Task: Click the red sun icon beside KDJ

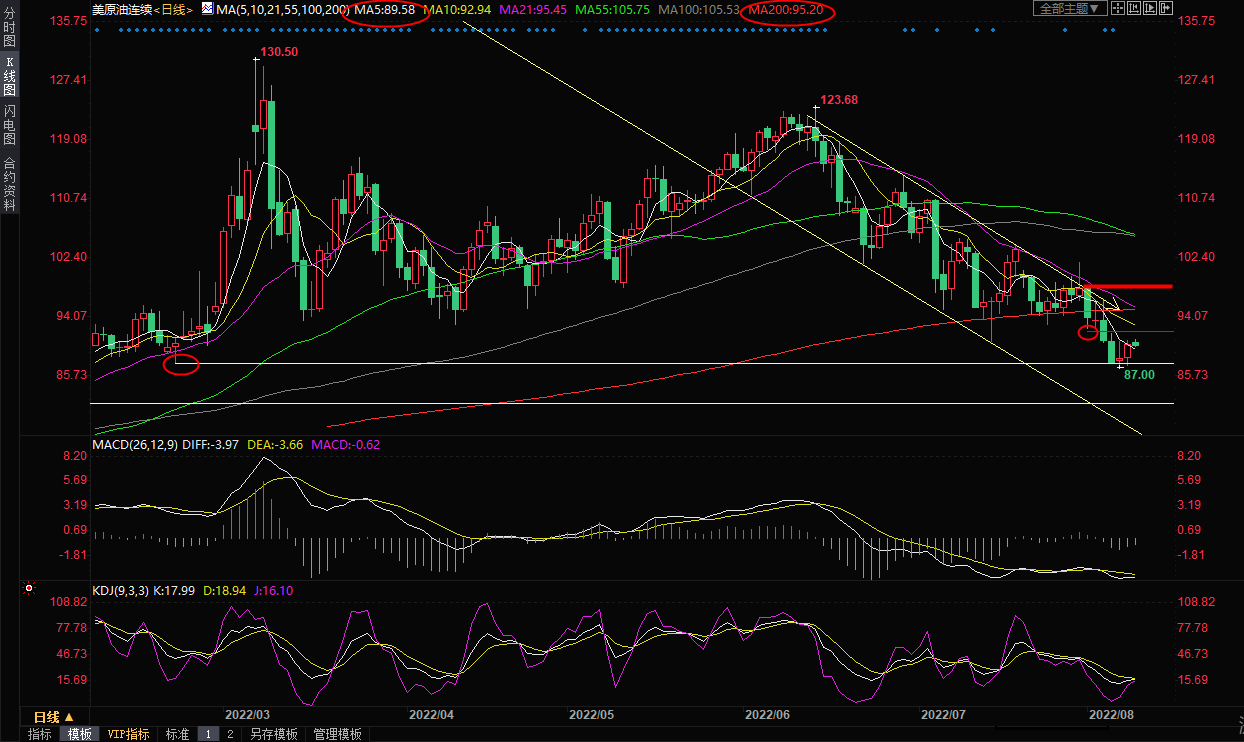Action: (x=29, y=588)
